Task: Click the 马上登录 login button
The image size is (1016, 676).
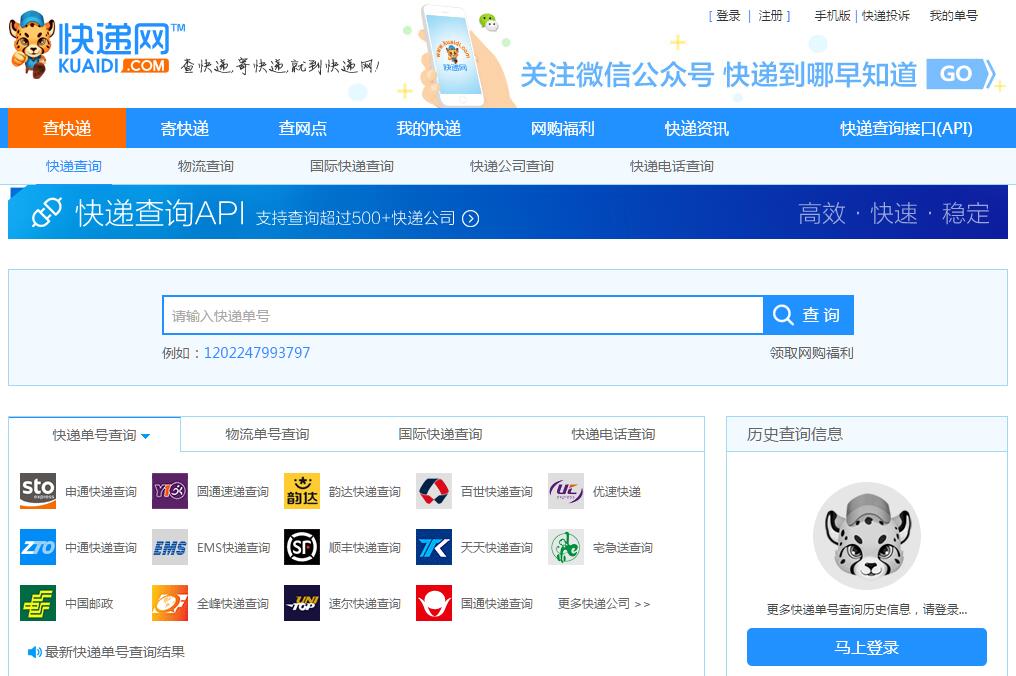Action: tap(866, 647)
